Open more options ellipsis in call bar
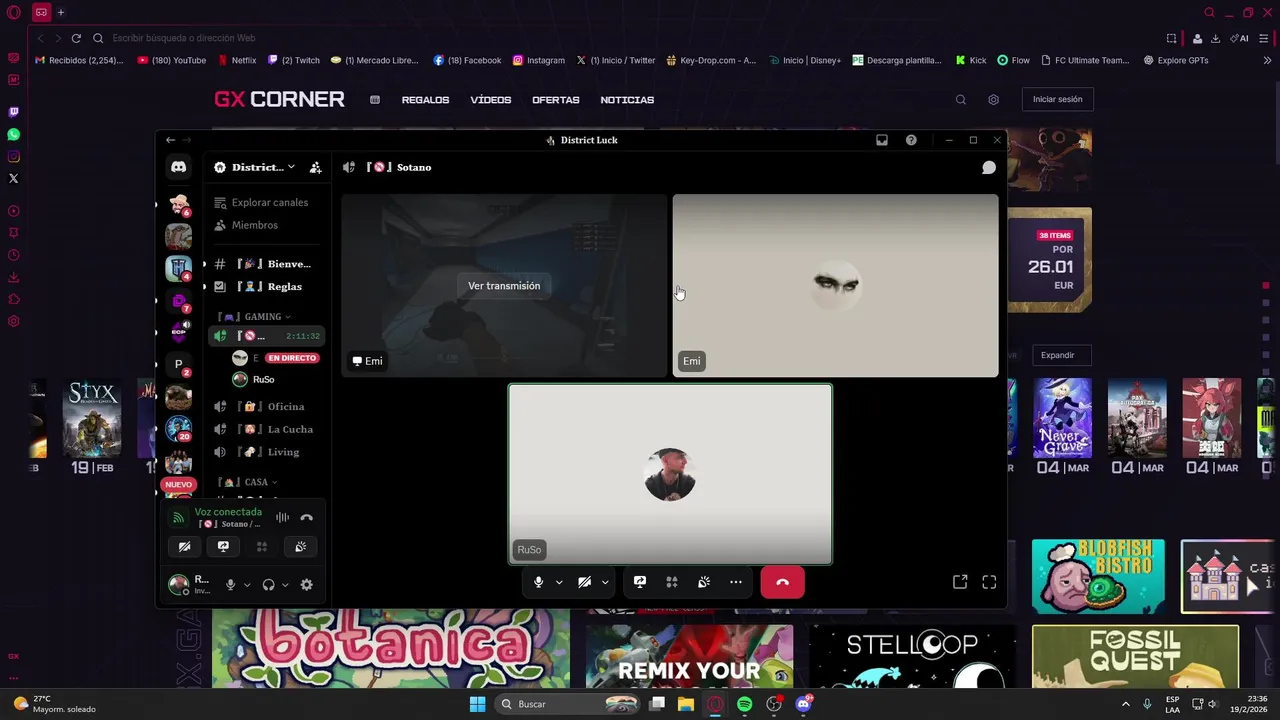Screen dimensions: 1280x720 (x=736, y=582)
